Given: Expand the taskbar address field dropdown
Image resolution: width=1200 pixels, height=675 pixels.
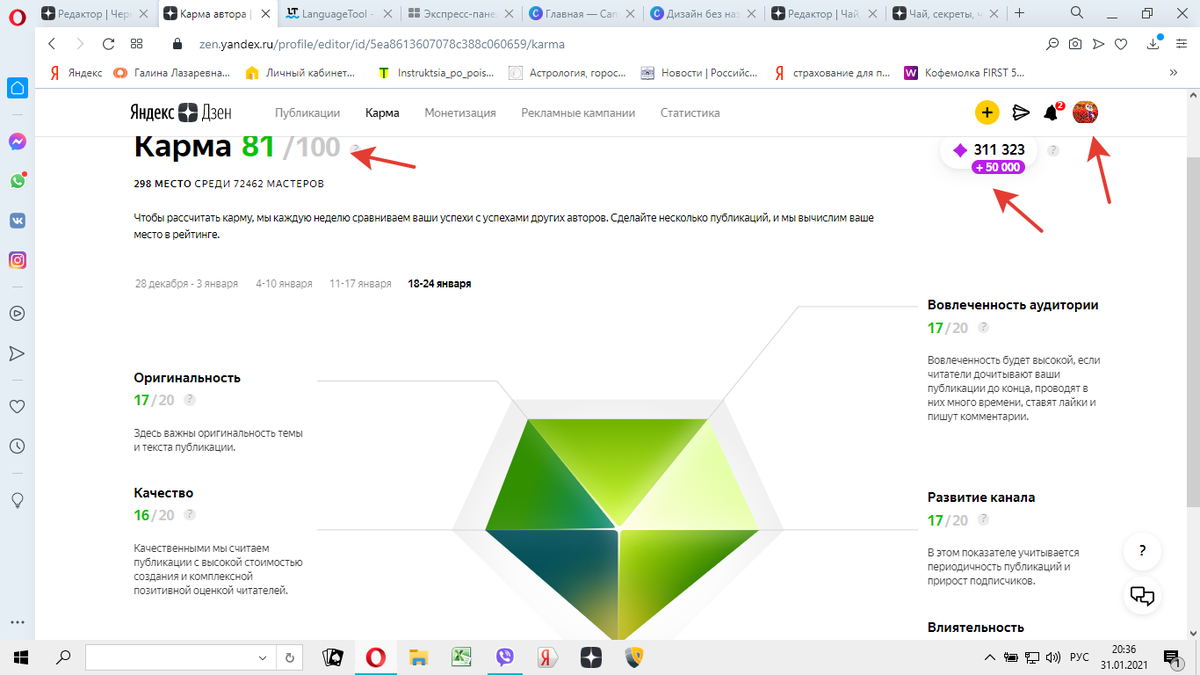Looking at the screenshot, I should [262, 657].
